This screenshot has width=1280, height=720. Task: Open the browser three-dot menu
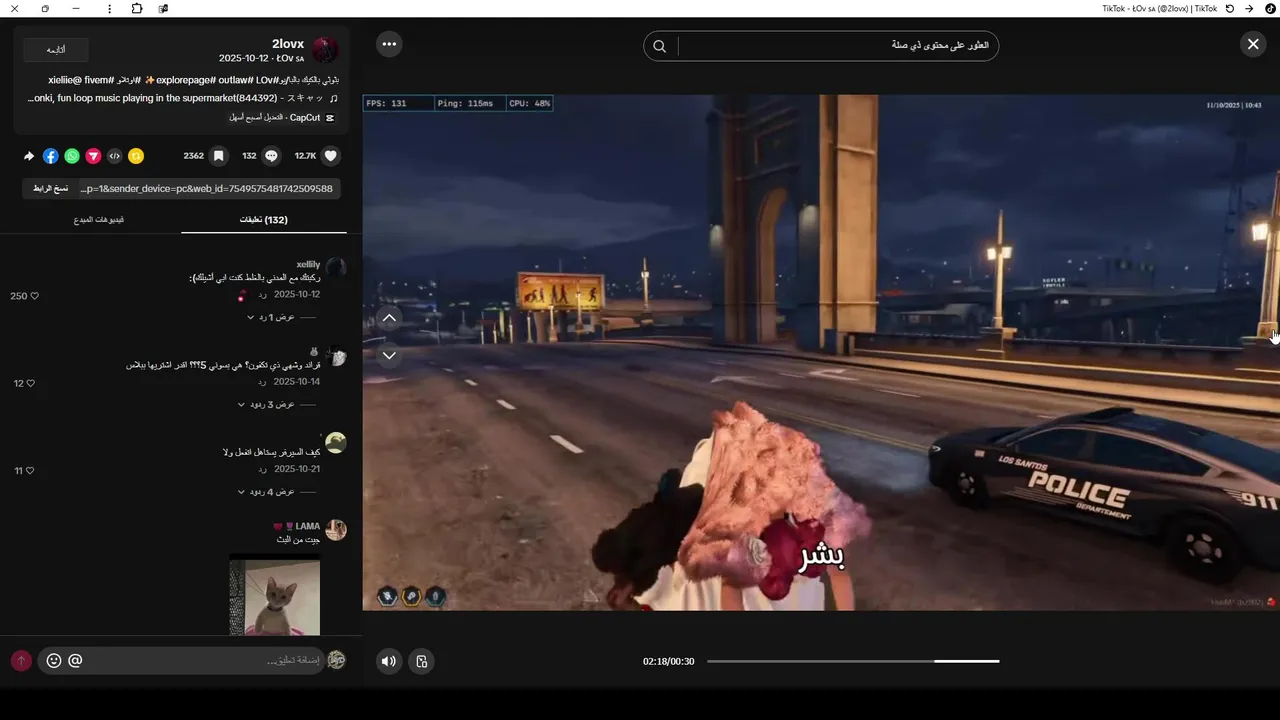pos(110,8)
